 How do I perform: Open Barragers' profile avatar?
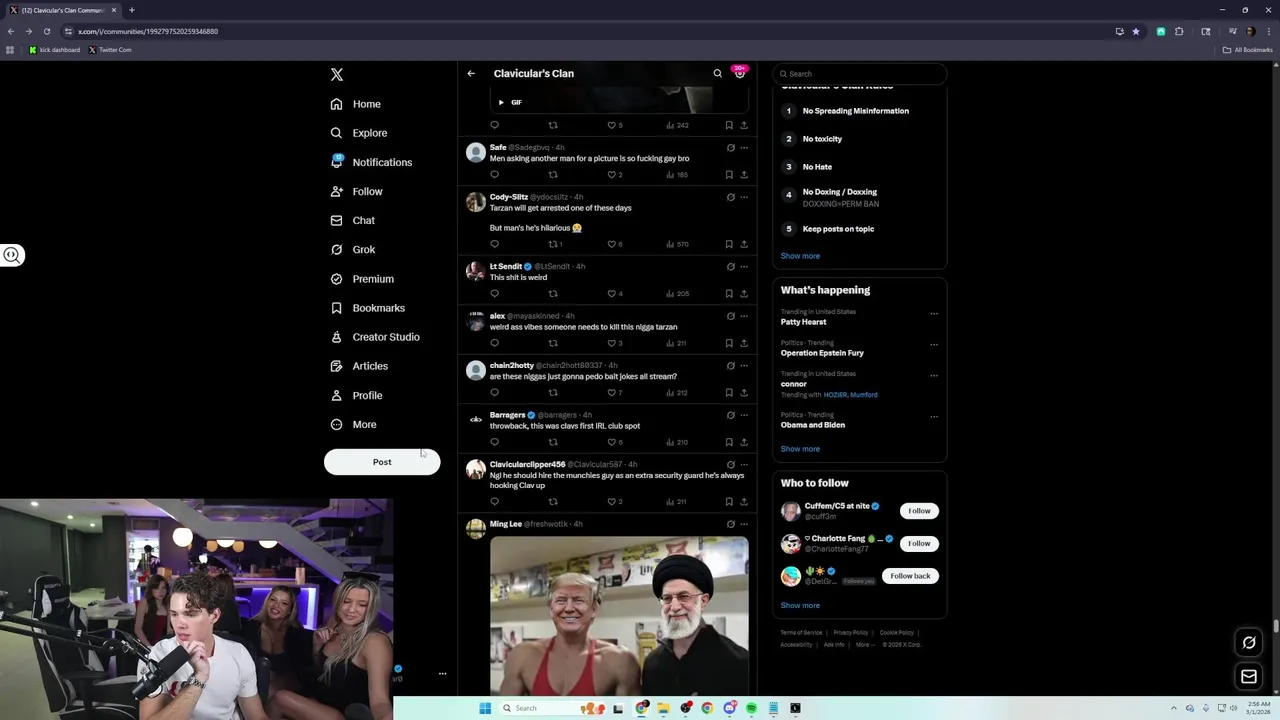476,419
